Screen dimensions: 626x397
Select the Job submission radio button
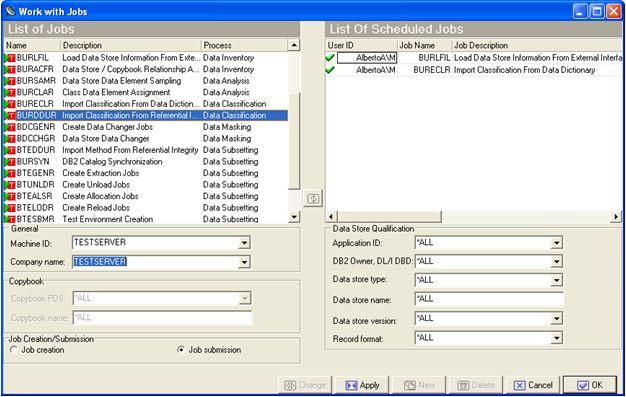(x=181, y=350)
